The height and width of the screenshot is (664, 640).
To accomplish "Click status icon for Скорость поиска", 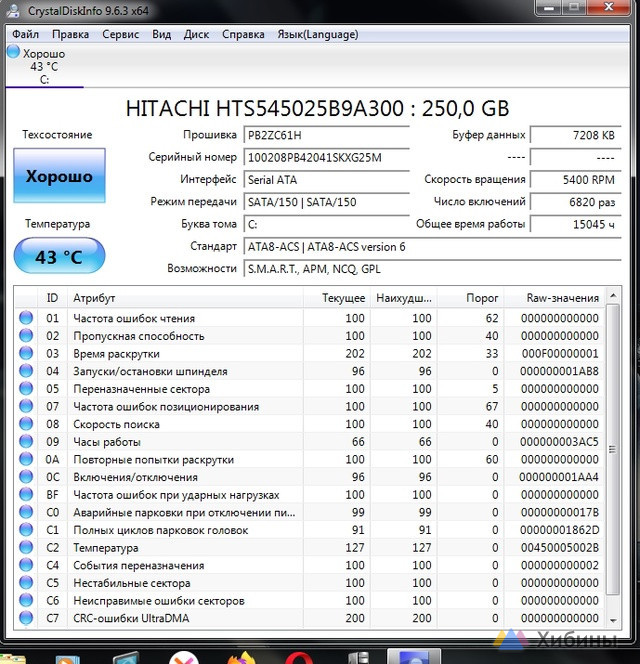I will 26,423.
